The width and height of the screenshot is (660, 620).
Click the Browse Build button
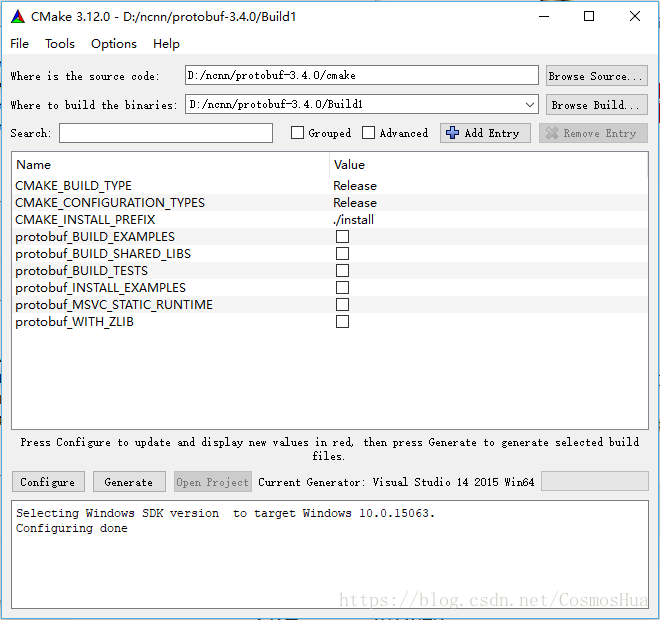[x=596, y=105]
